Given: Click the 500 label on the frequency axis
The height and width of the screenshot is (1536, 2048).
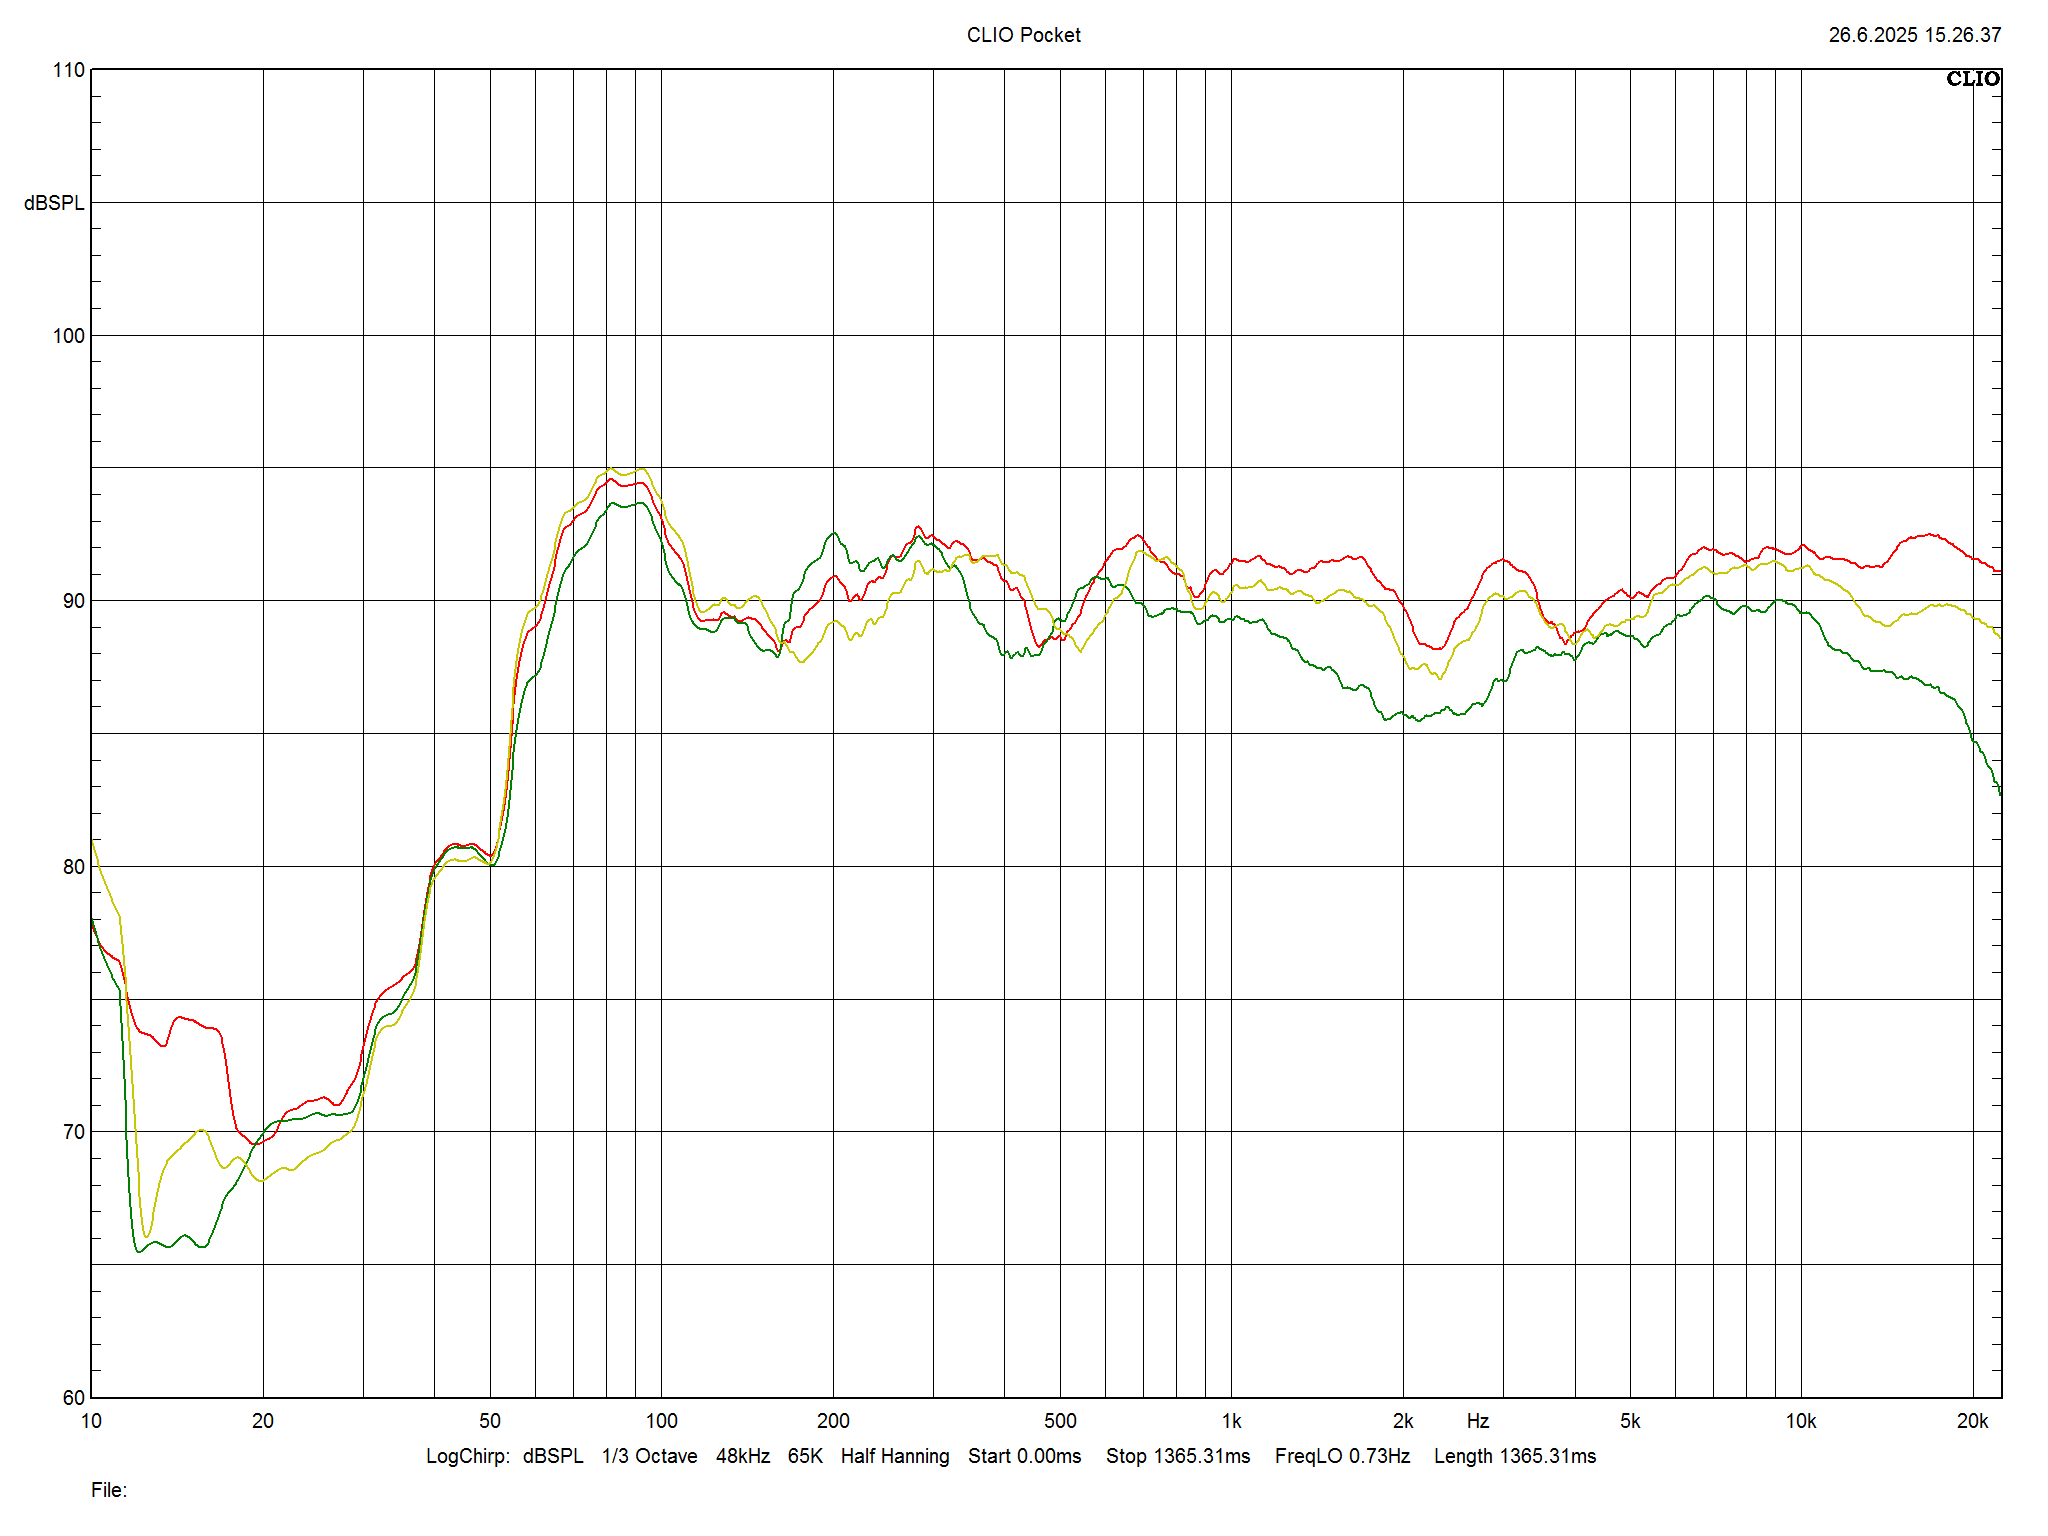Looking at the screenshot, I should 1060,1421.
